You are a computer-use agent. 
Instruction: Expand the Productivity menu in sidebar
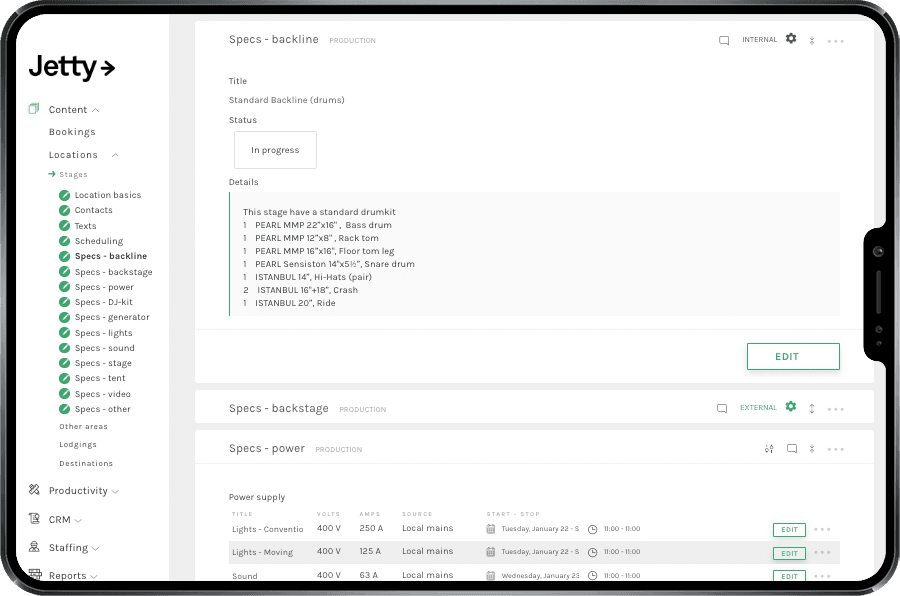[82, 491]
